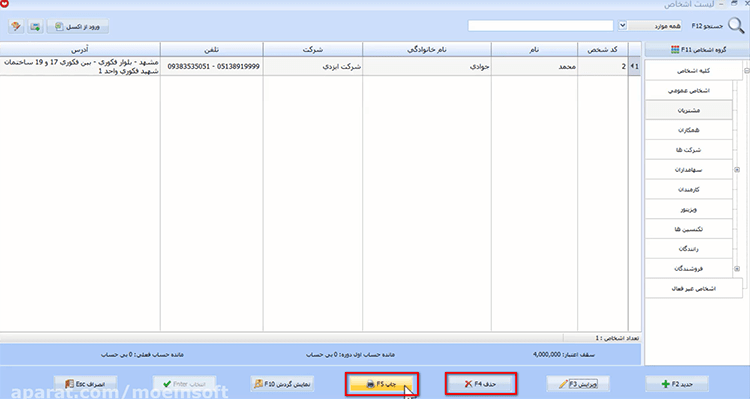Click the phone cell '09383535051 - 05138919999'
Screen dimensions: 750x399
[211, 66]
